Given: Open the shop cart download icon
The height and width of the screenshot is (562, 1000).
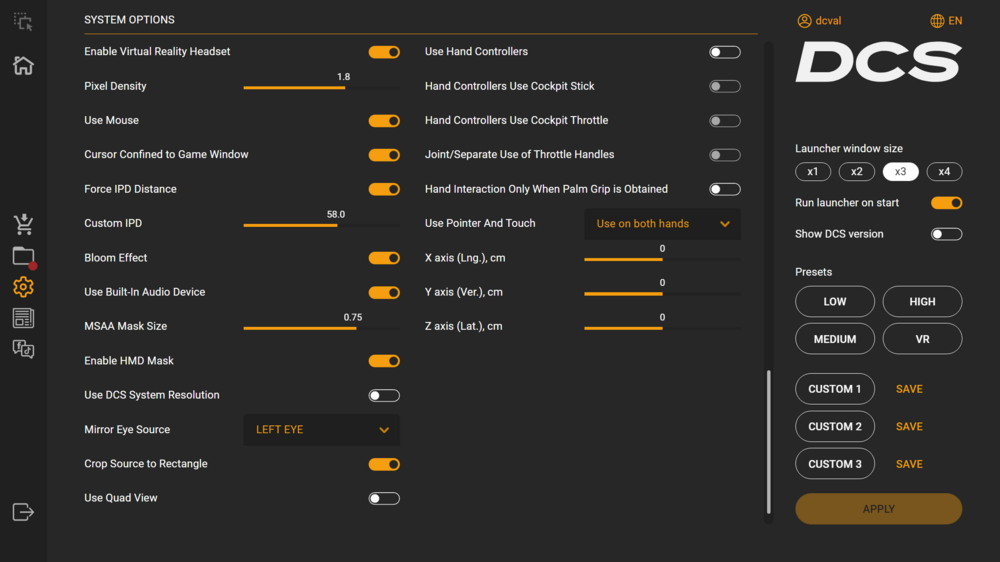Looking at the screenshot, I should (x=23, y=225).
